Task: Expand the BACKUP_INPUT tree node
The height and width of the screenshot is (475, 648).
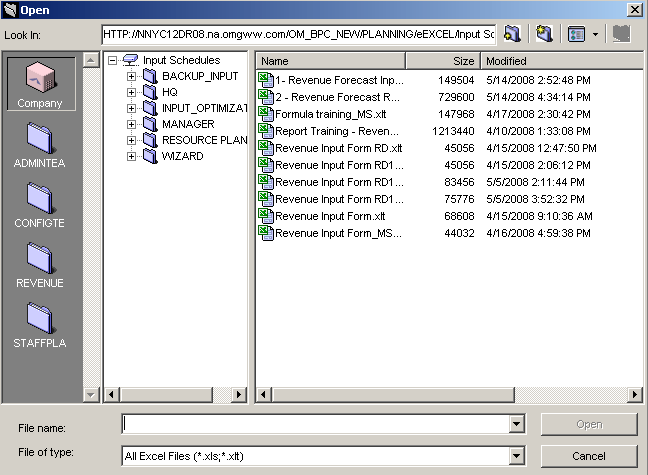Action: pos(131,76)
